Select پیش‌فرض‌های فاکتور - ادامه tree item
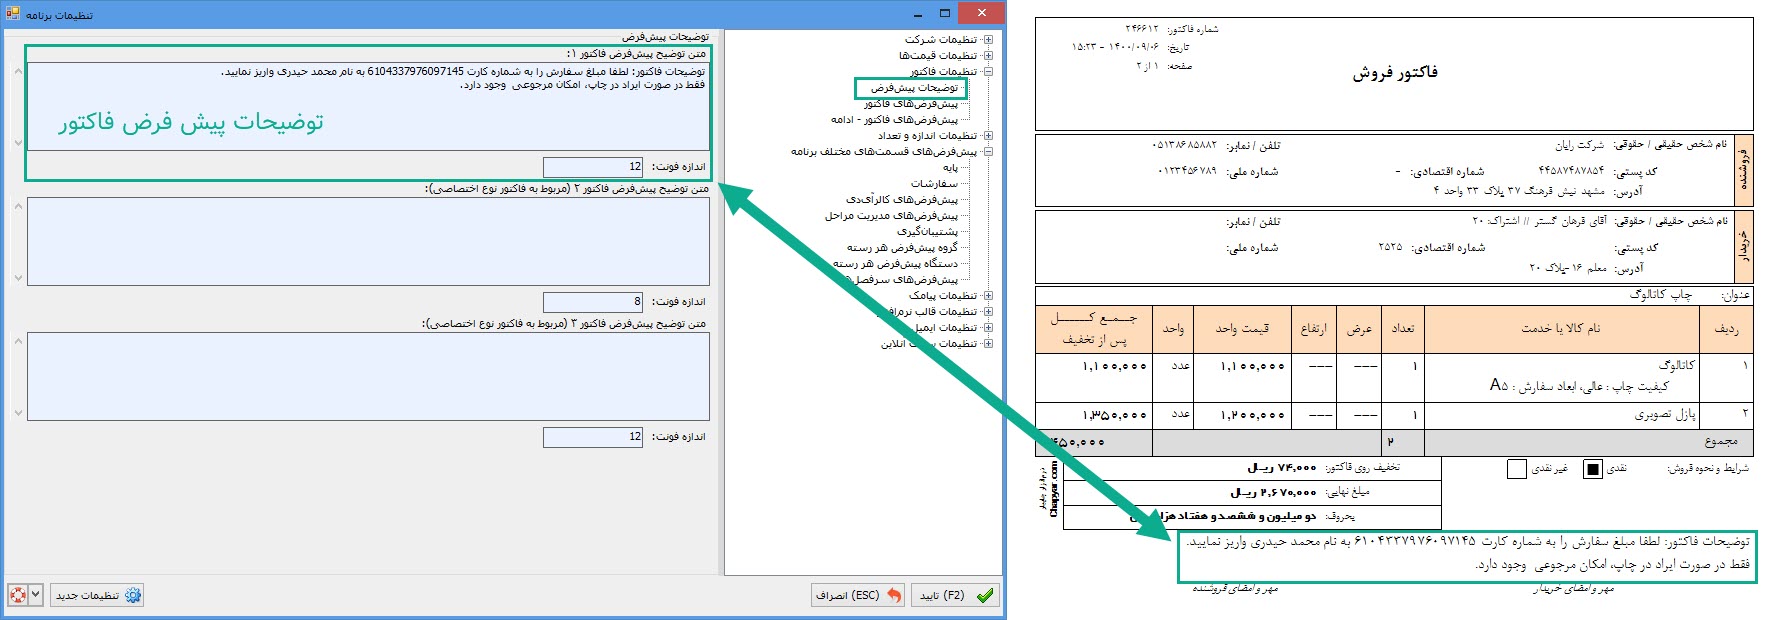Viewport: 1765px width, 620px height. [x=894, y=120]
